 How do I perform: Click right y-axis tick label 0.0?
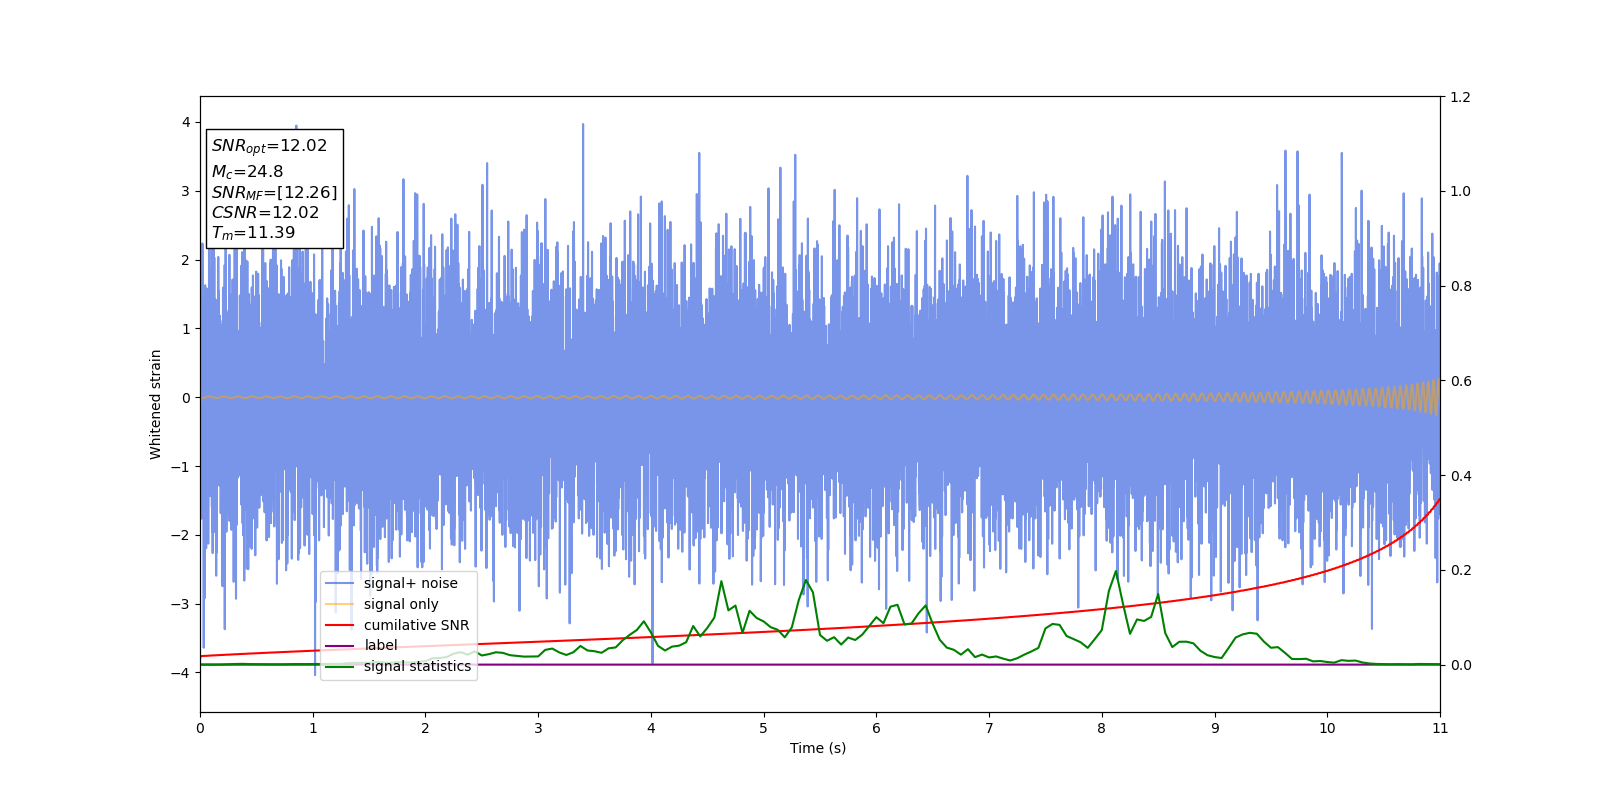(1460, 665)
